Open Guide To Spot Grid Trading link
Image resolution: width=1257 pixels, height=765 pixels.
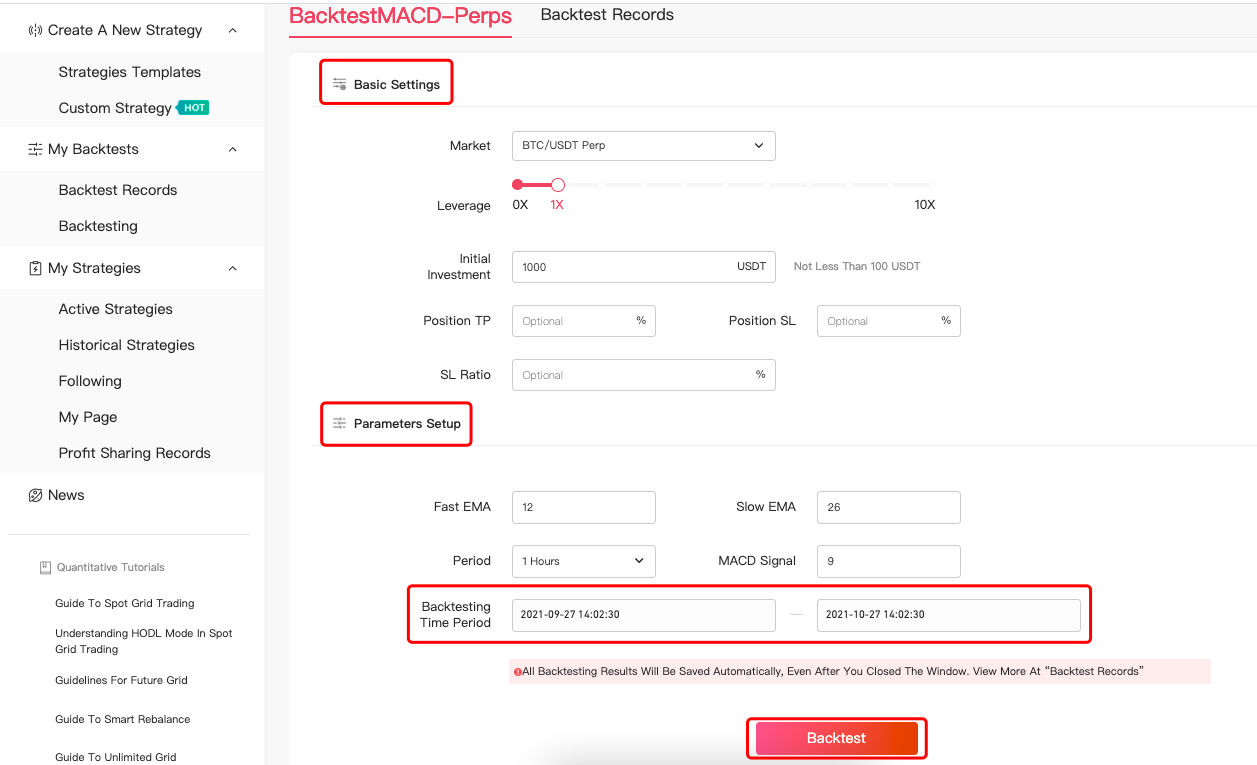(x=125, y=603)
